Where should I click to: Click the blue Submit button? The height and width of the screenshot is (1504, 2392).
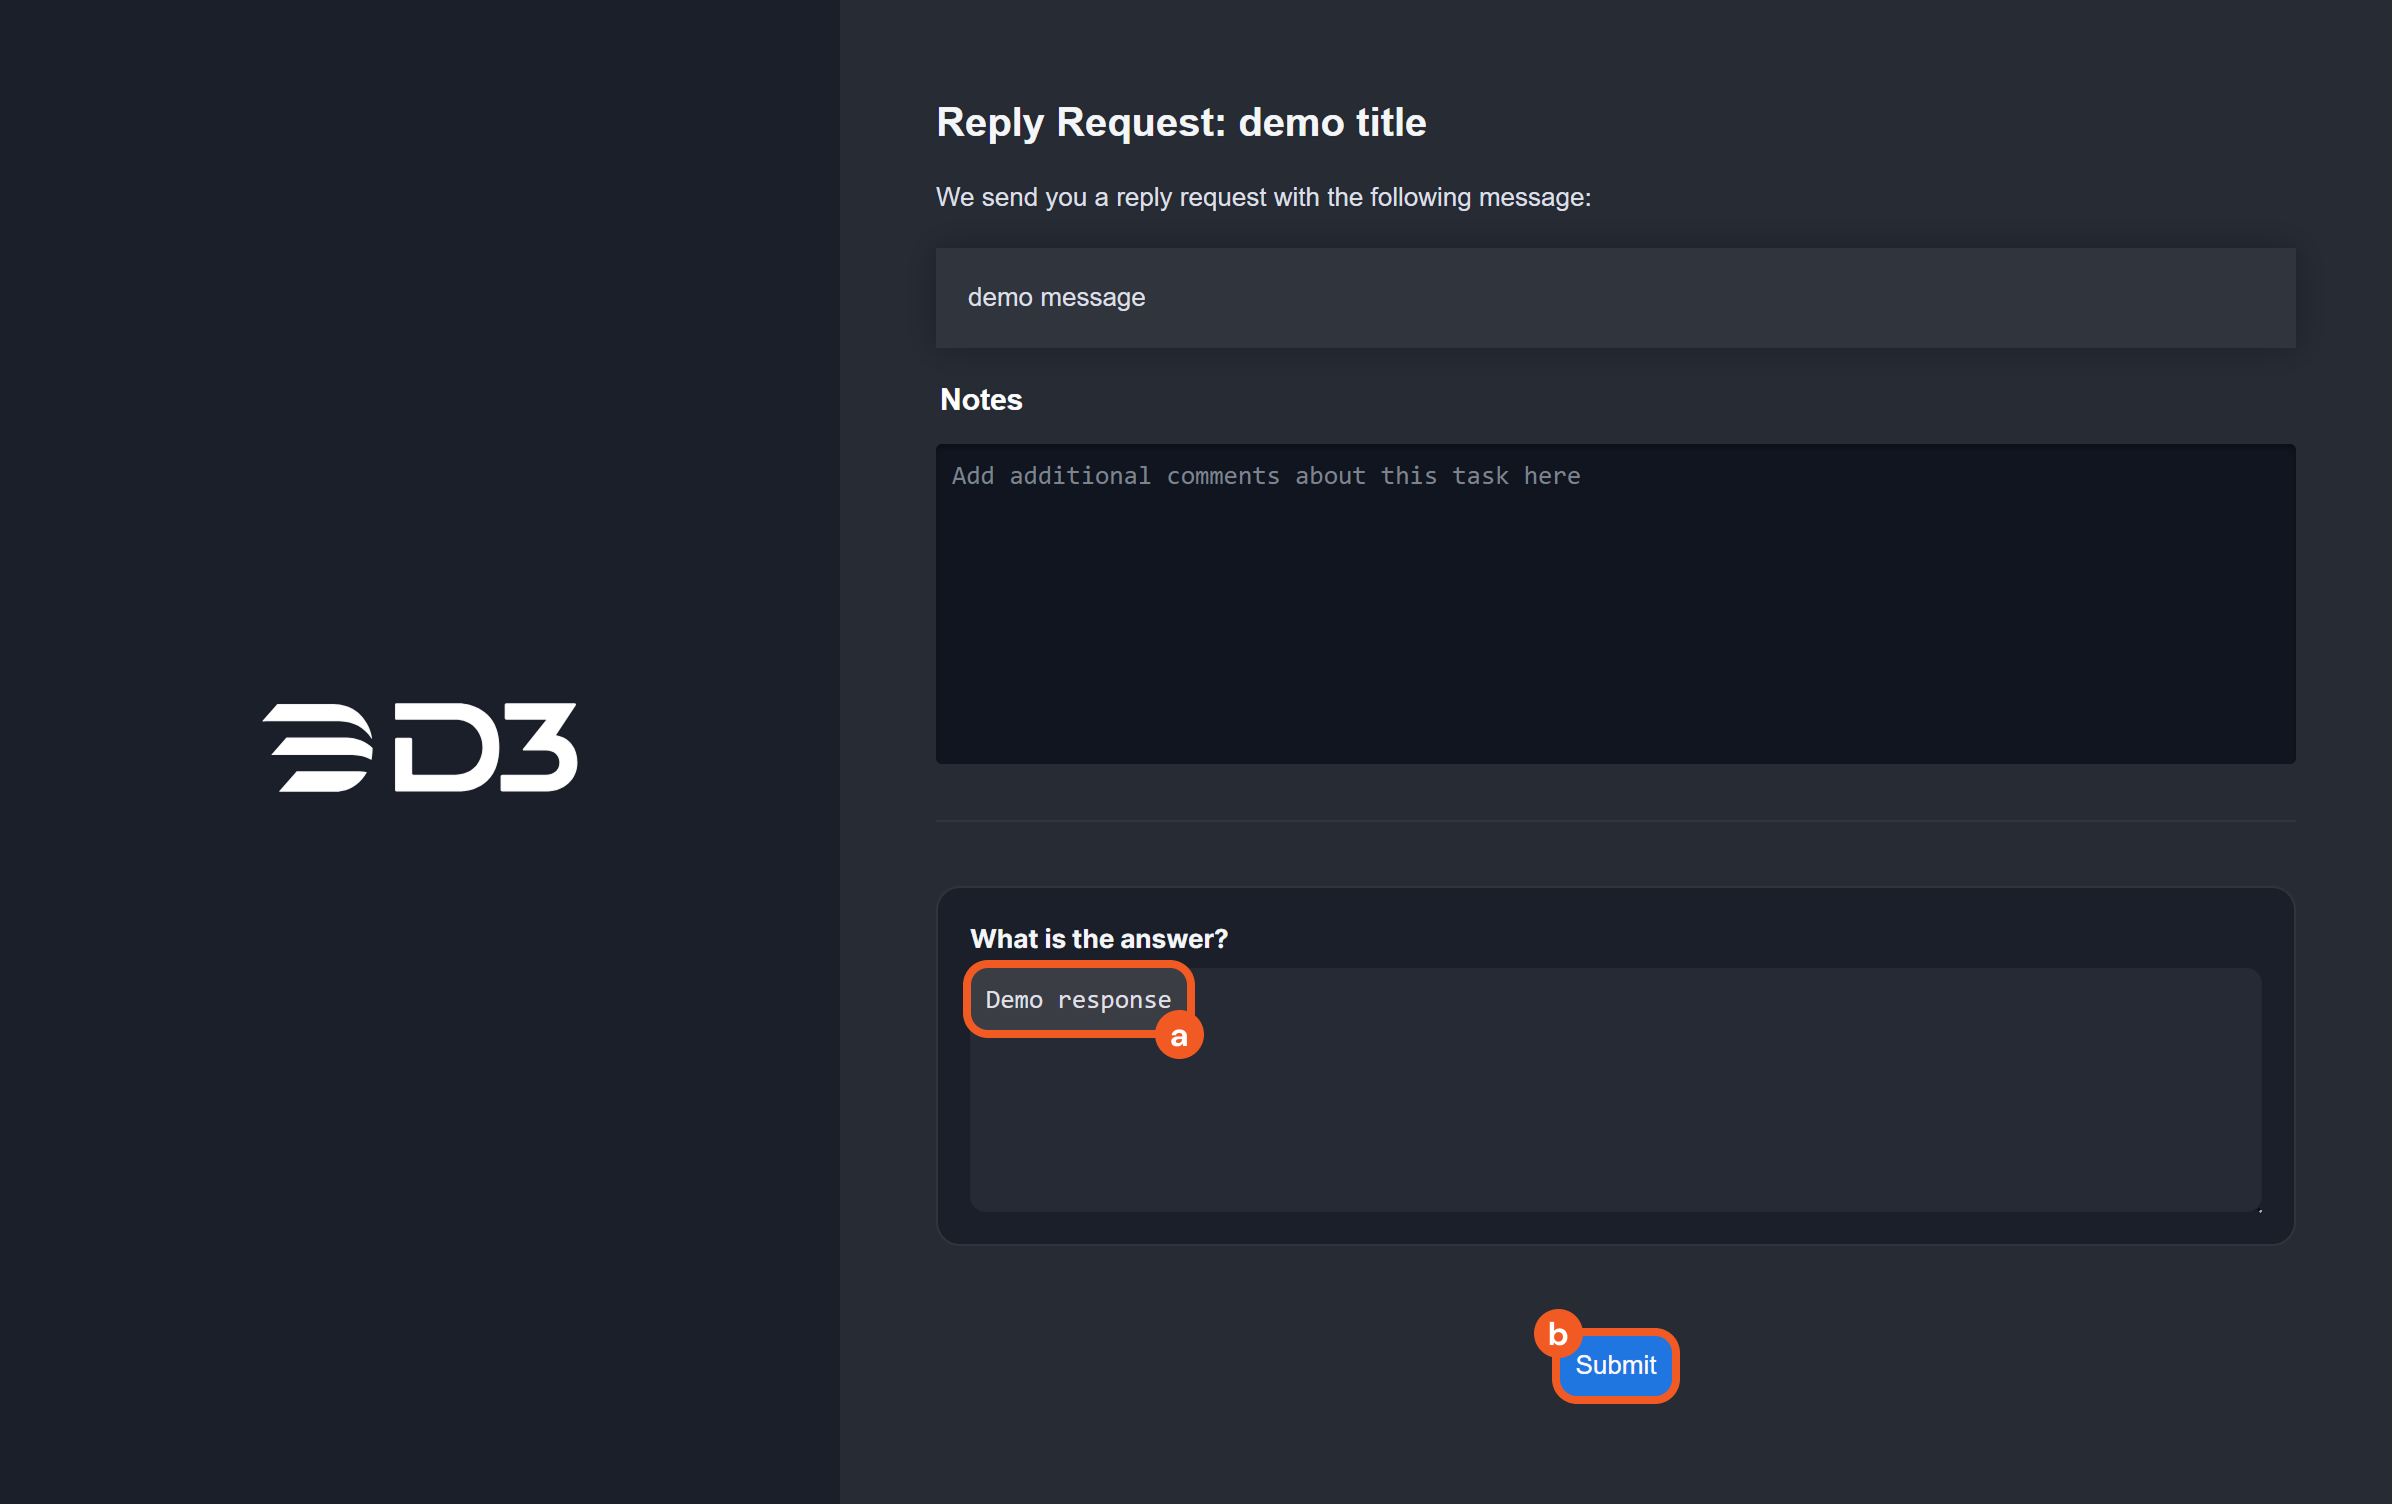tap(1615, 1365)
